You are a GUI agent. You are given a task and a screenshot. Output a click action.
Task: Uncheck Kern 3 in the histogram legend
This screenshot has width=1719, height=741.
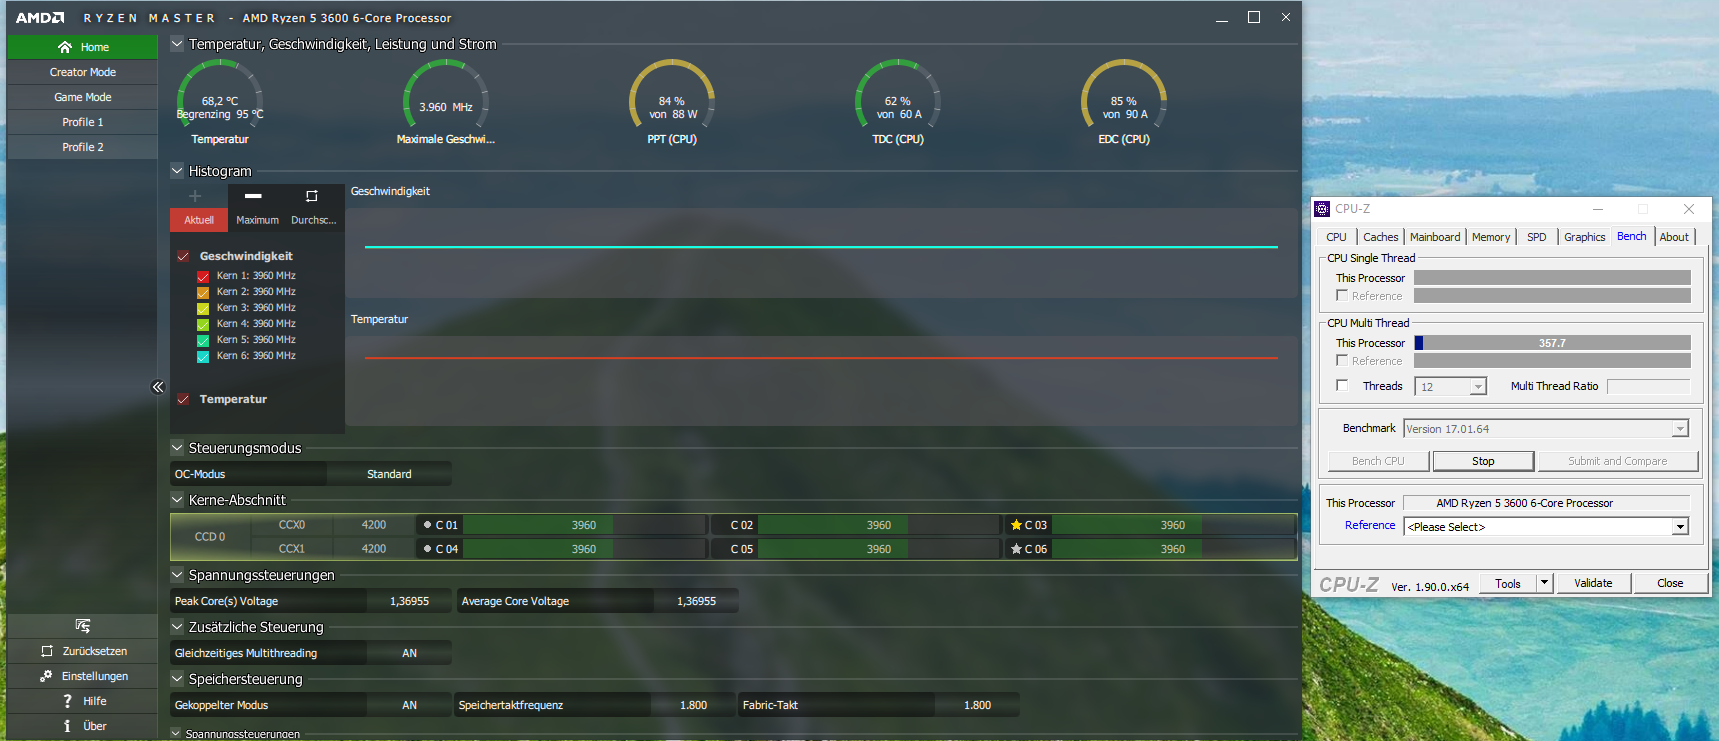point(203,309)
